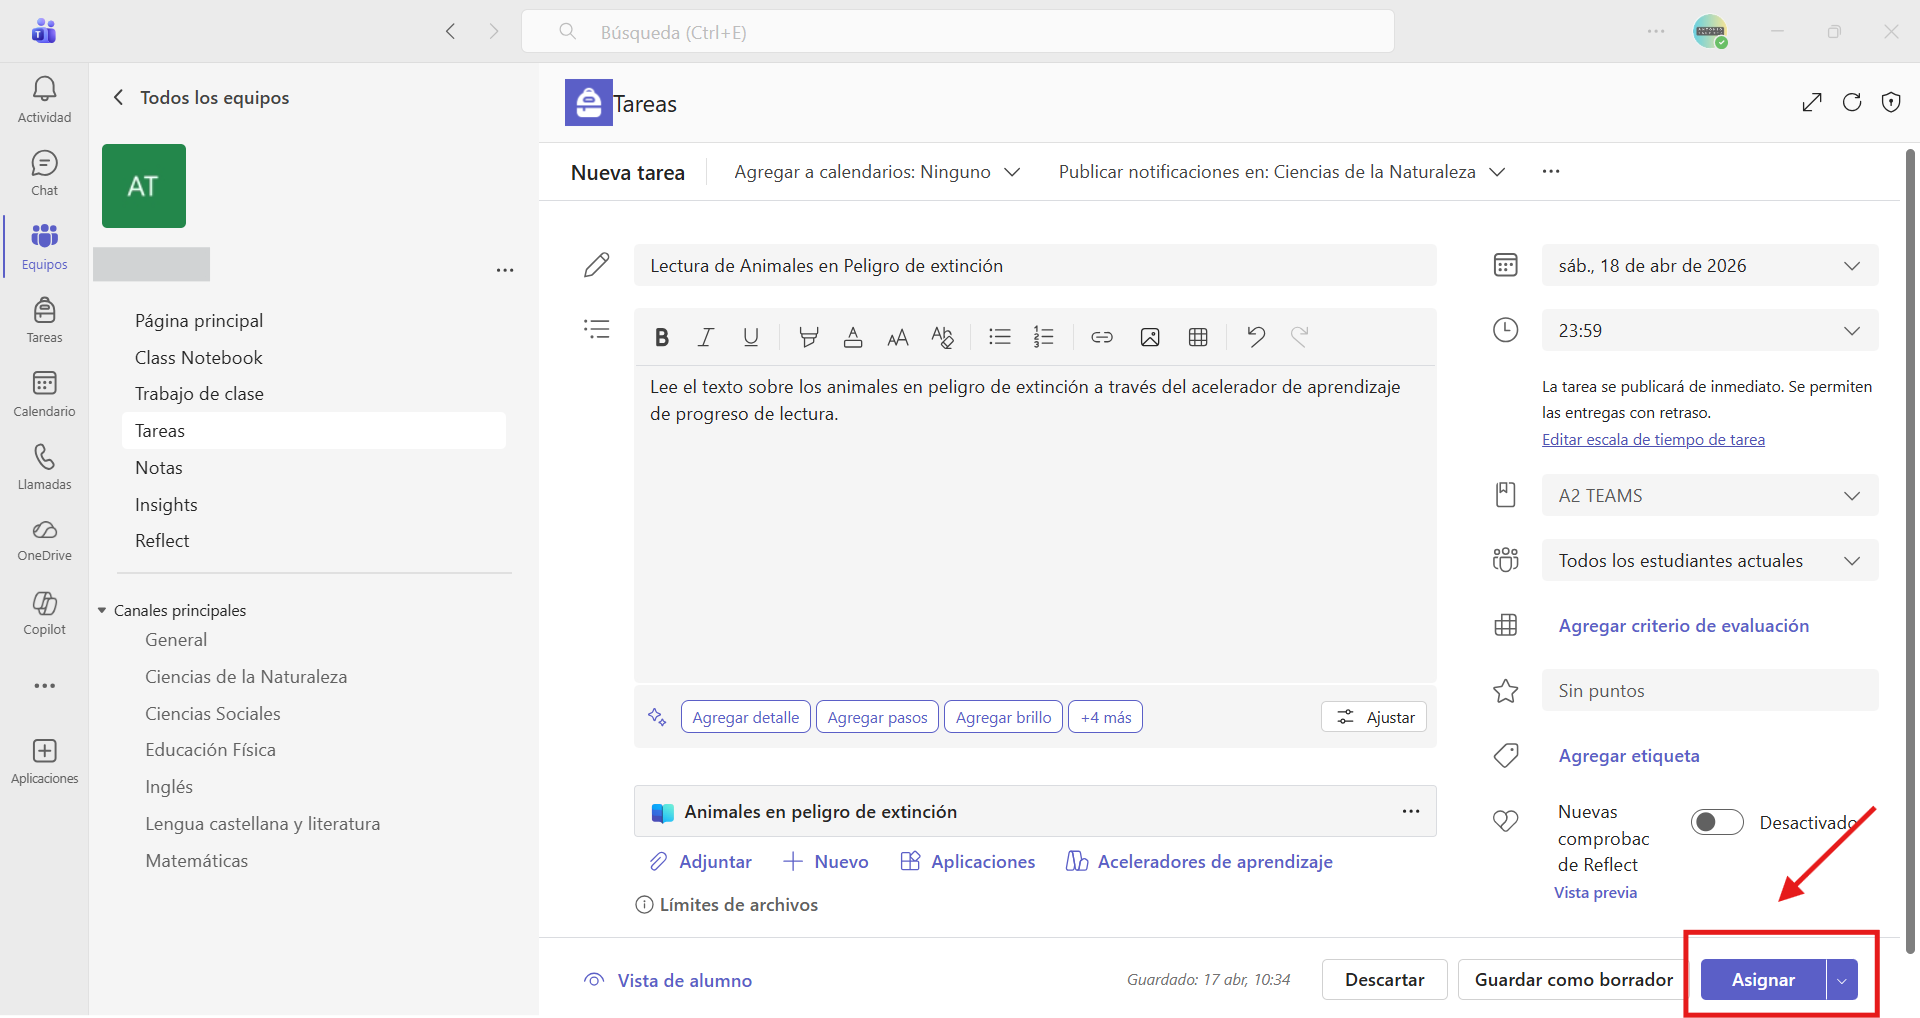Open Llamadas in the left rail

point(44,467)
